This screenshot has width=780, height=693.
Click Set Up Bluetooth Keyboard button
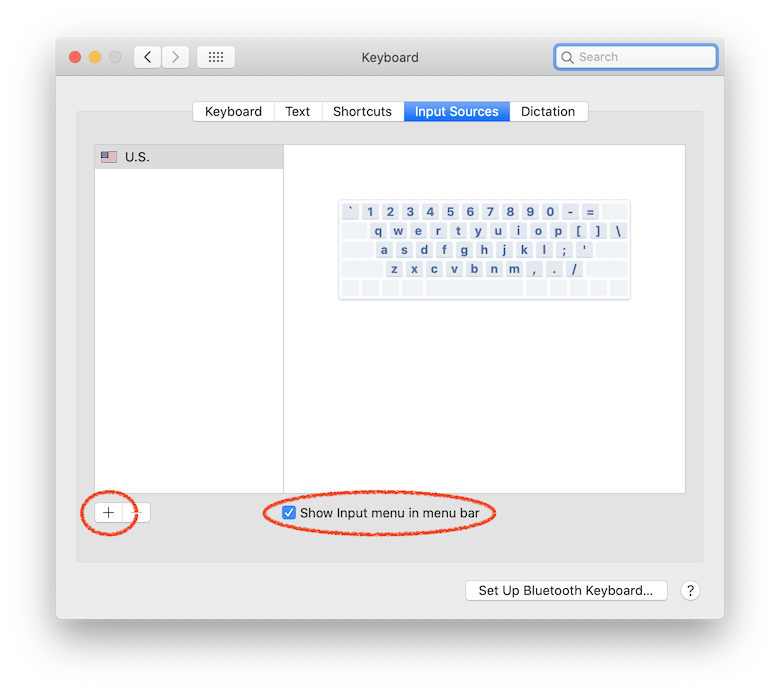566,591
